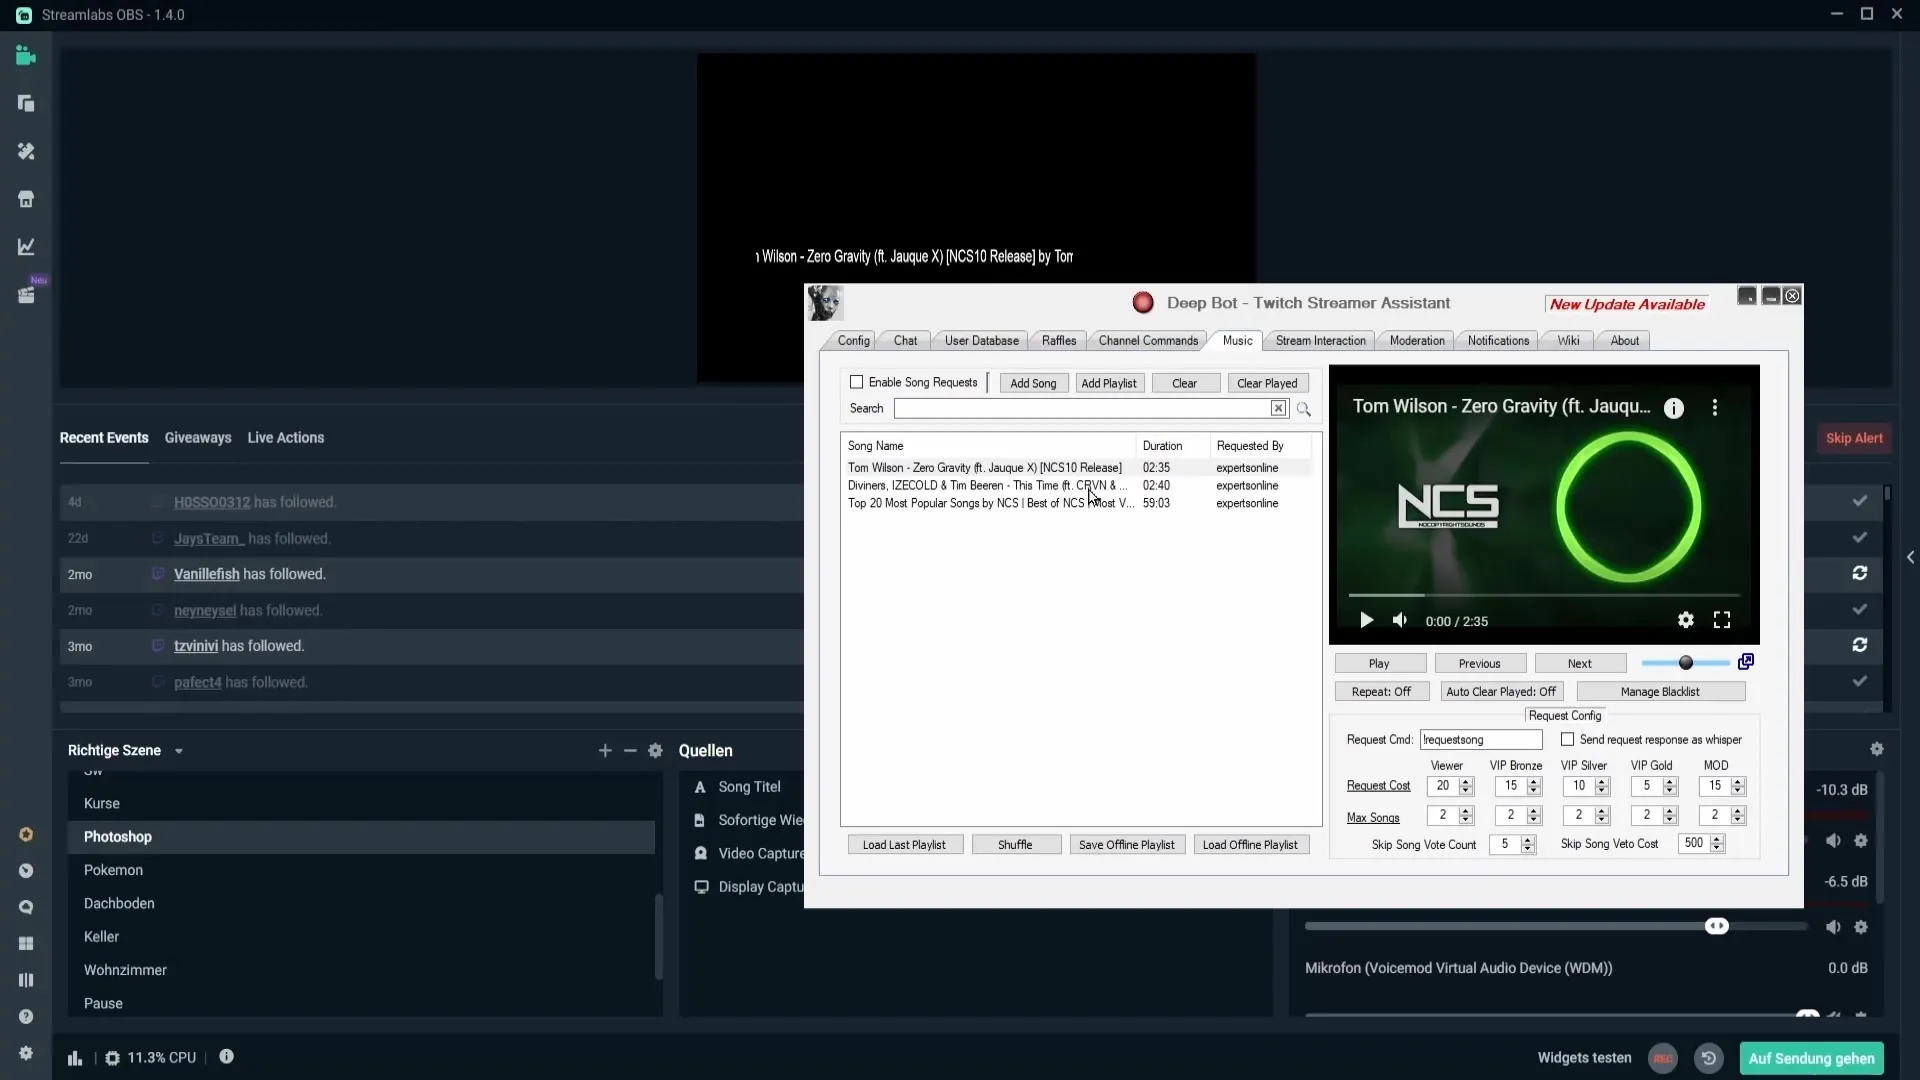Expand the Richtige Szene collection dropdown

tap(179, 751)
